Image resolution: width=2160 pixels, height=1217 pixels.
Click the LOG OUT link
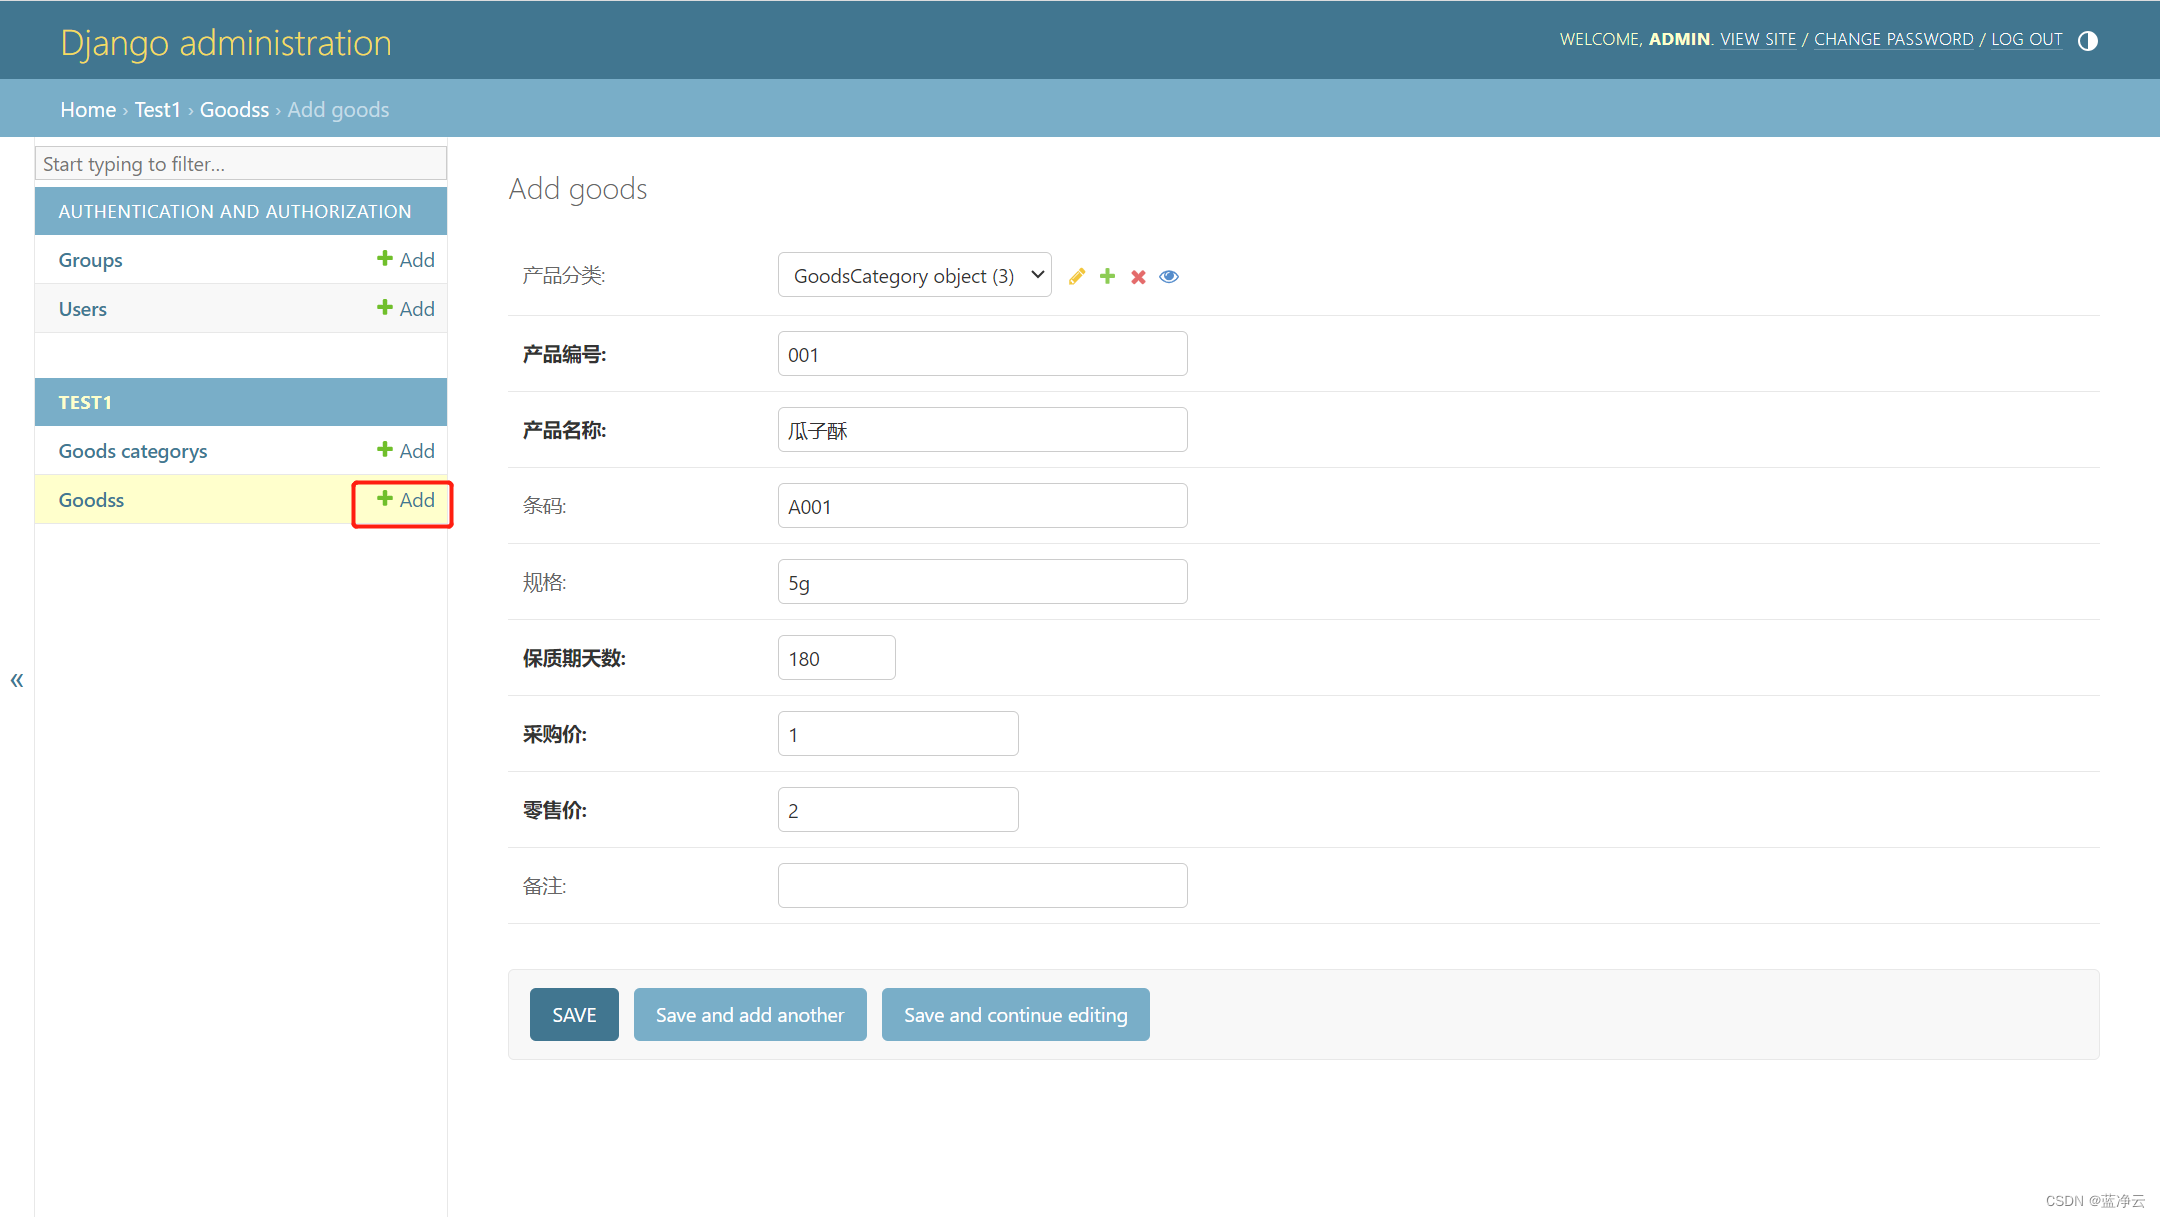tap(2026, 39)
